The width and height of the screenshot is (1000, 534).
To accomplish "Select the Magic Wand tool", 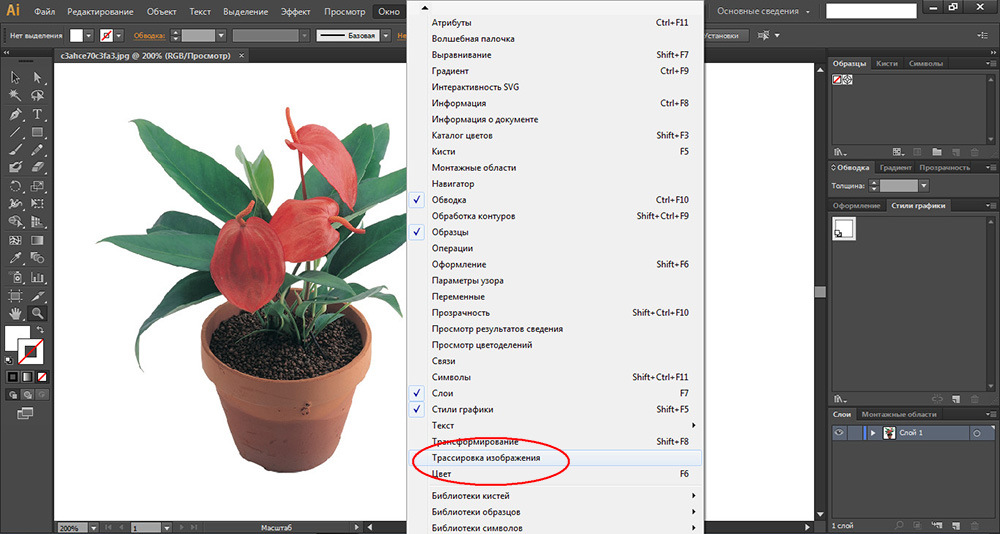I will pyautogui.click(x=16, y=95).
